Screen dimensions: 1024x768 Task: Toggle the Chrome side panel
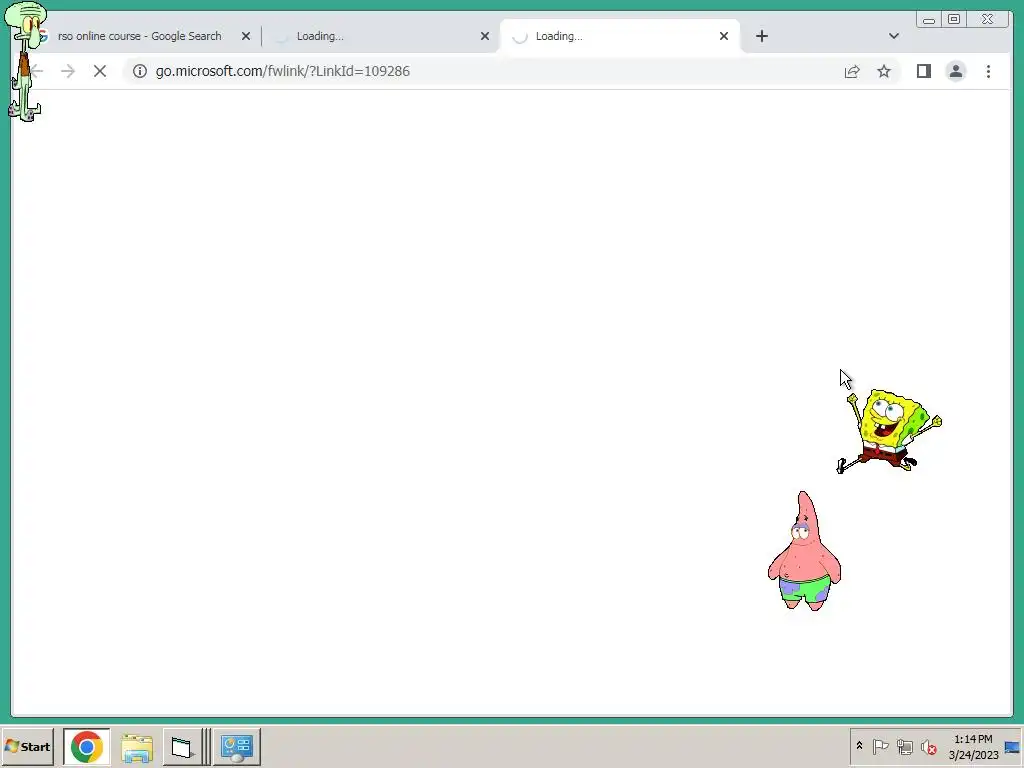click(x=923, y=71)
